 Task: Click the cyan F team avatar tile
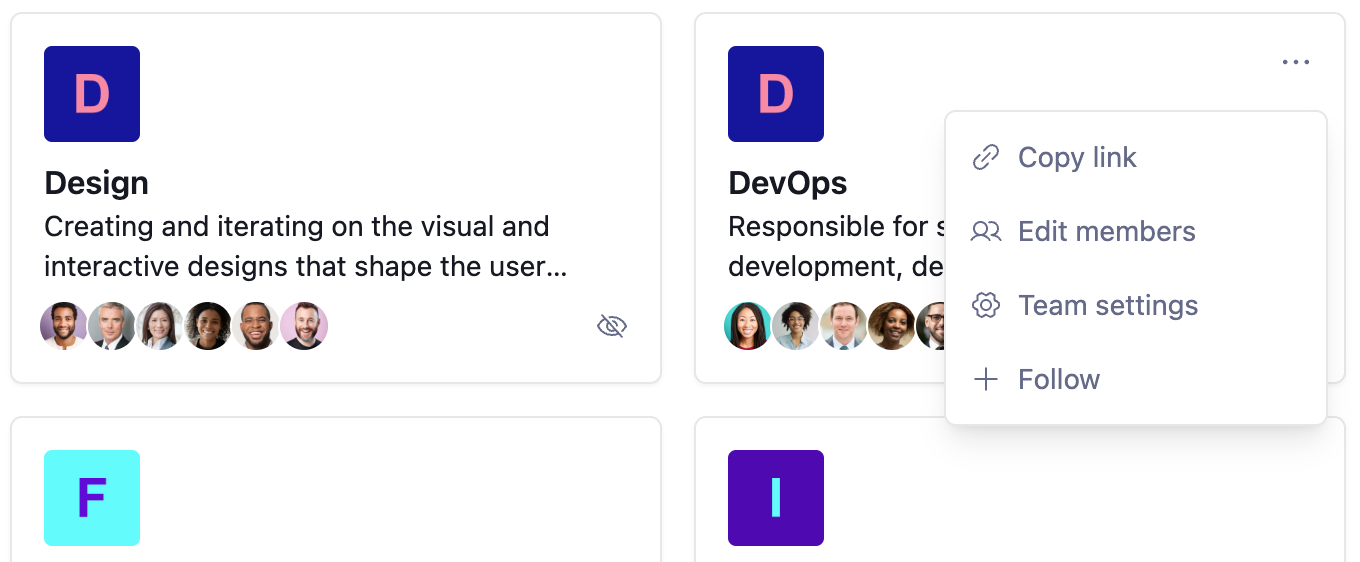(x=92, y=498)
